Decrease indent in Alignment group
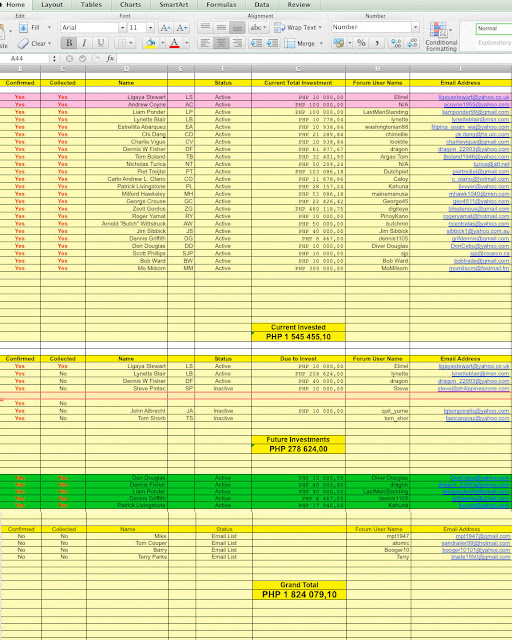 256,43
